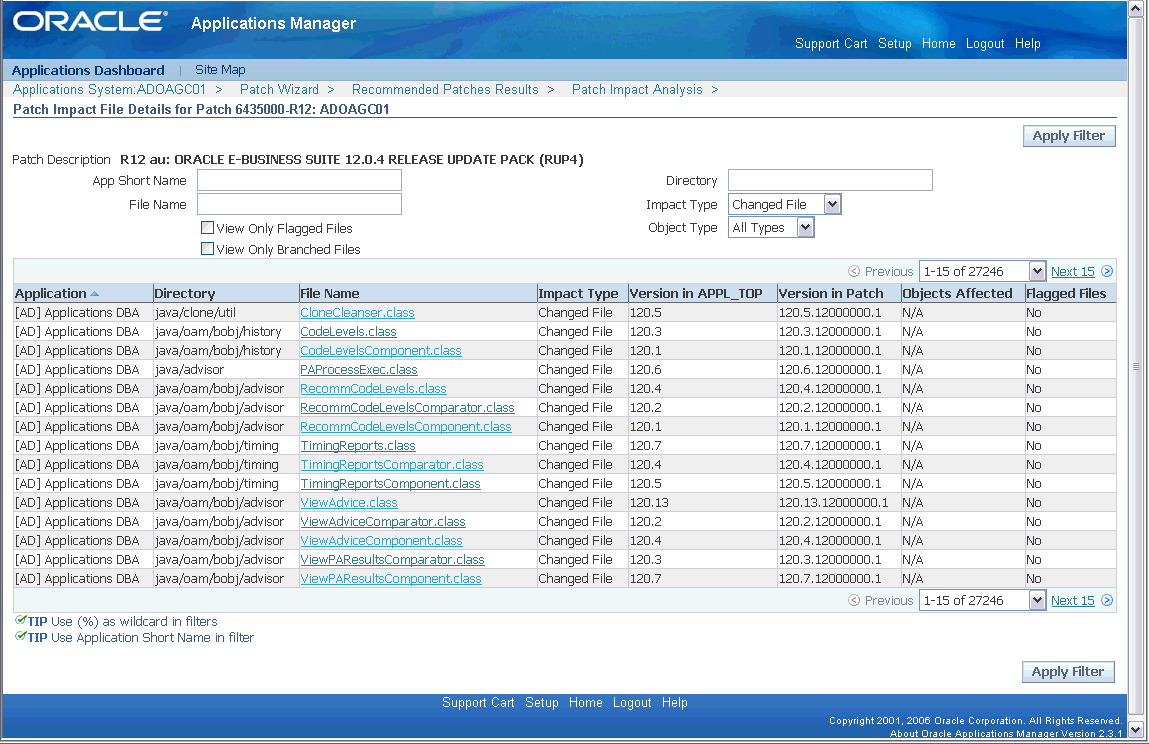Open ViewAdviceComparator.class file link
This screenshot has width=1149, height=744.
[383, 522]
